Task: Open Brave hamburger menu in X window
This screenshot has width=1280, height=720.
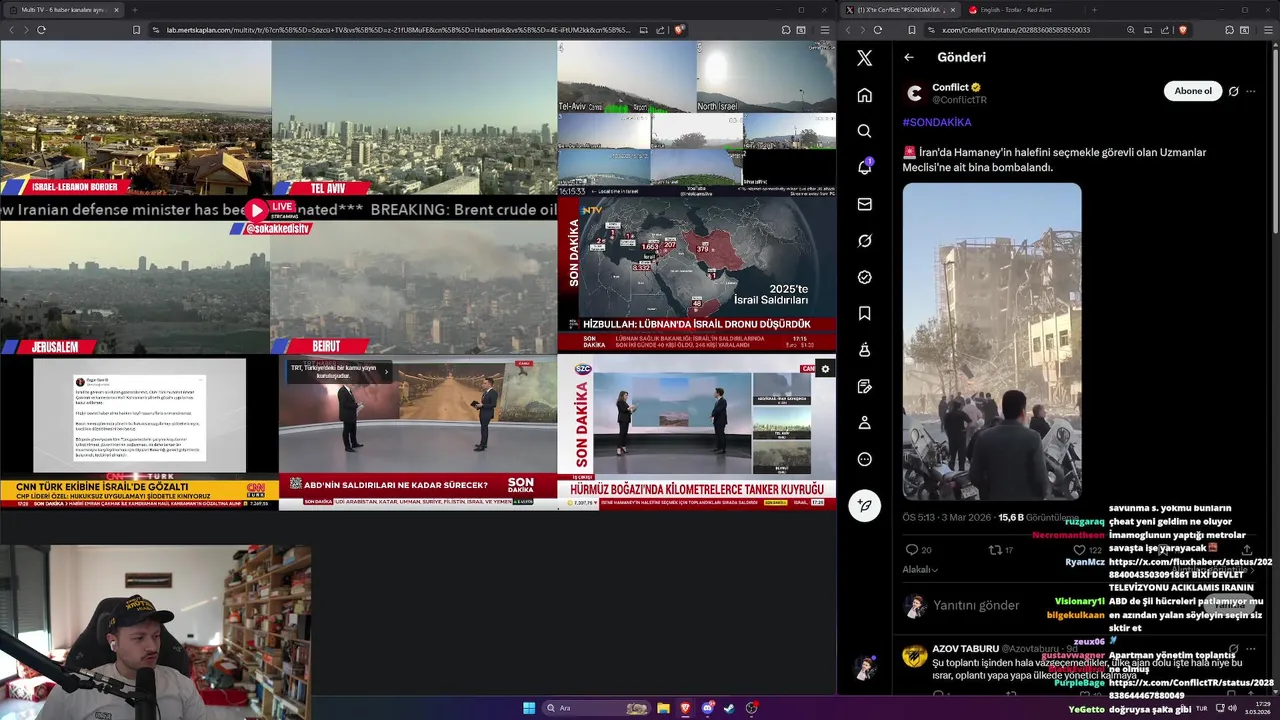Action: (1267, 30)
